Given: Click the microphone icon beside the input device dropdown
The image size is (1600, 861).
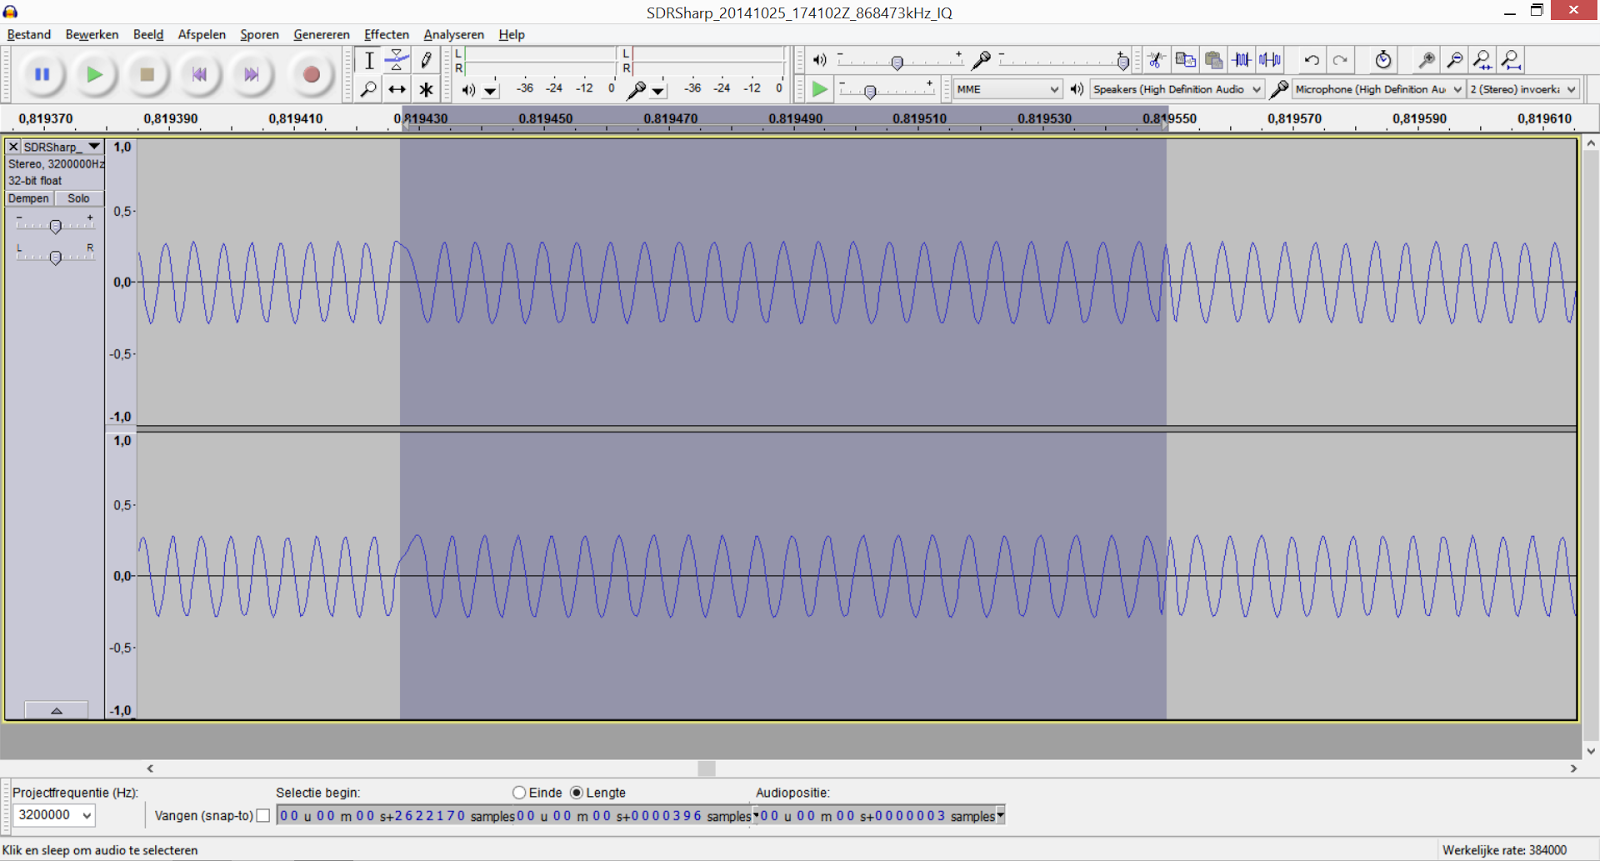Looking at the screenshot, I should coord(1278,89).
